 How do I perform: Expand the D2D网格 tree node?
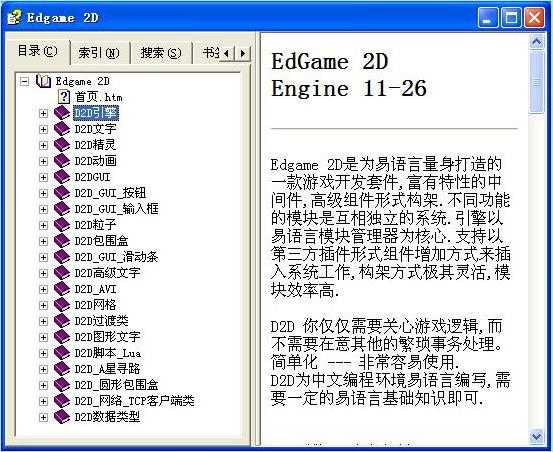[x=43, y=305]
